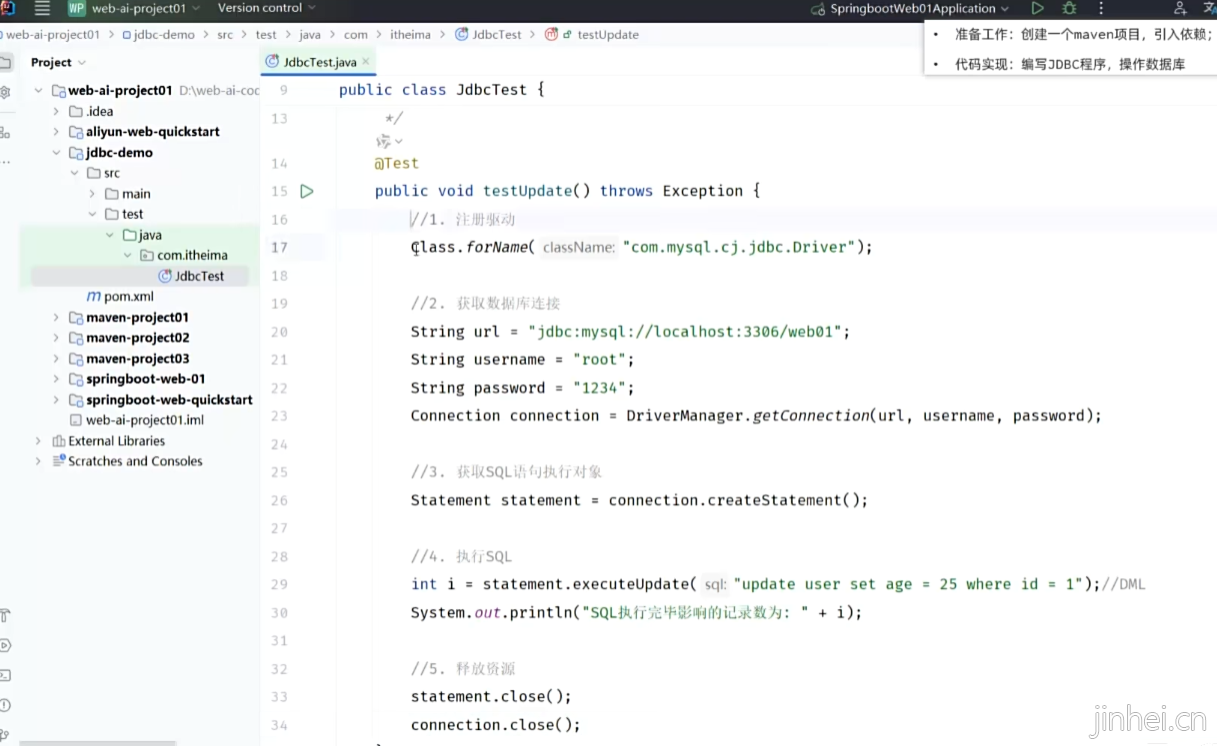Collapse the src folder
The image size is (1217, 746).
(74, 173)
